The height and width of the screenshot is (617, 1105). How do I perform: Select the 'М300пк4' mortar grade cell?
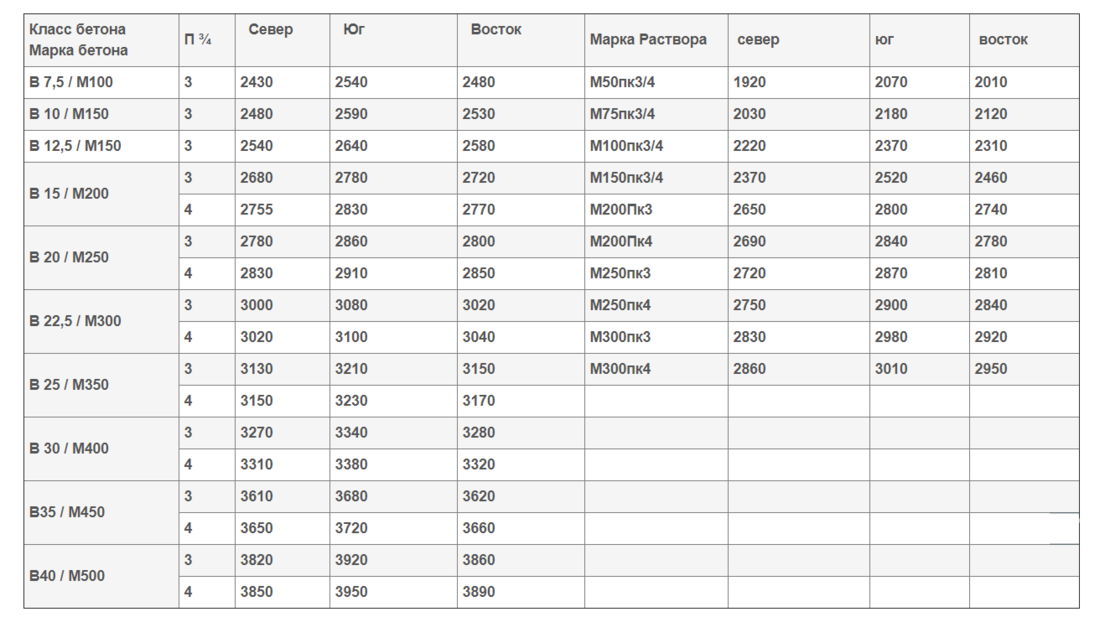click(656, 369)
